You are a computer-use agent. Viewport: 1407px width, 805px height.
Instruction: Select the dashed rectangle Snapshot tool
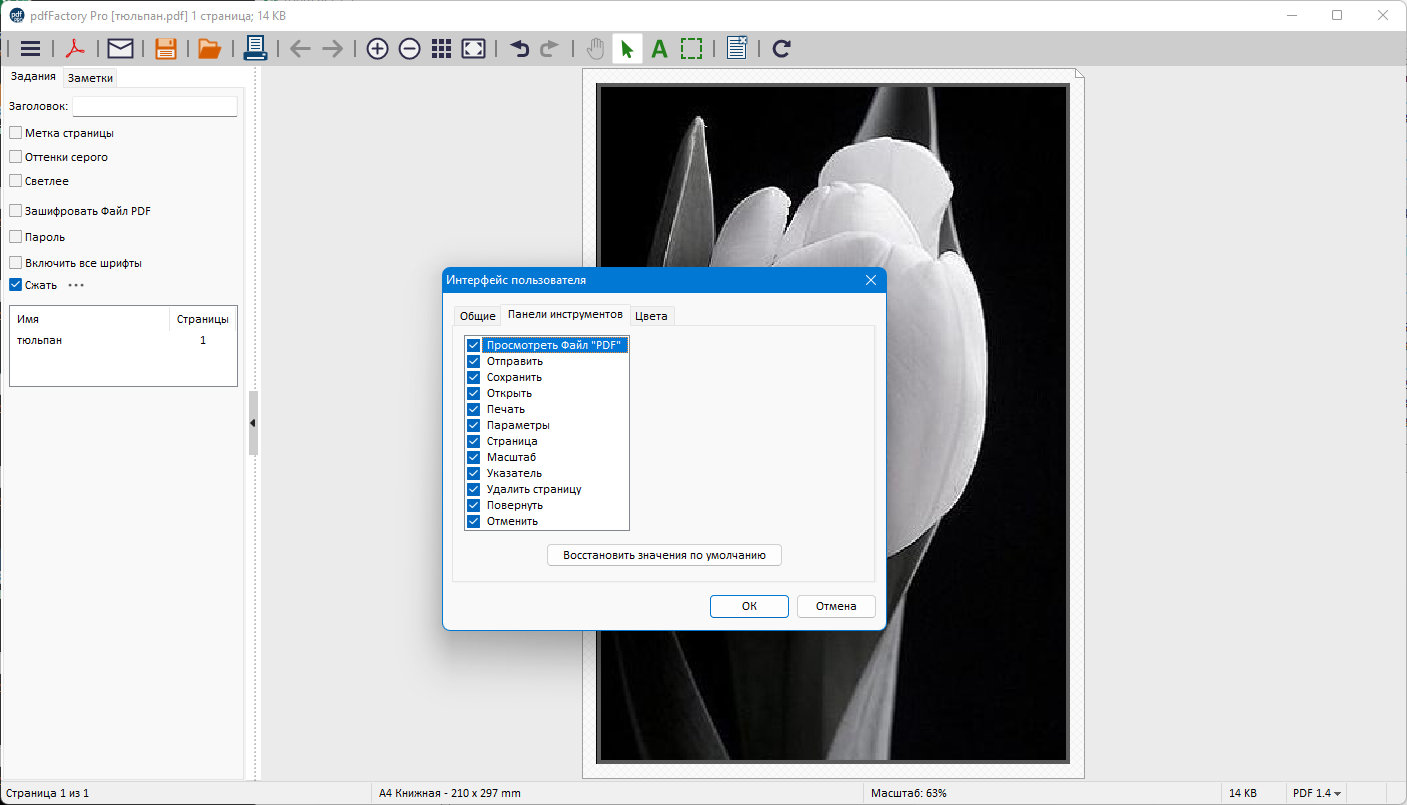[x=691, y=48]
